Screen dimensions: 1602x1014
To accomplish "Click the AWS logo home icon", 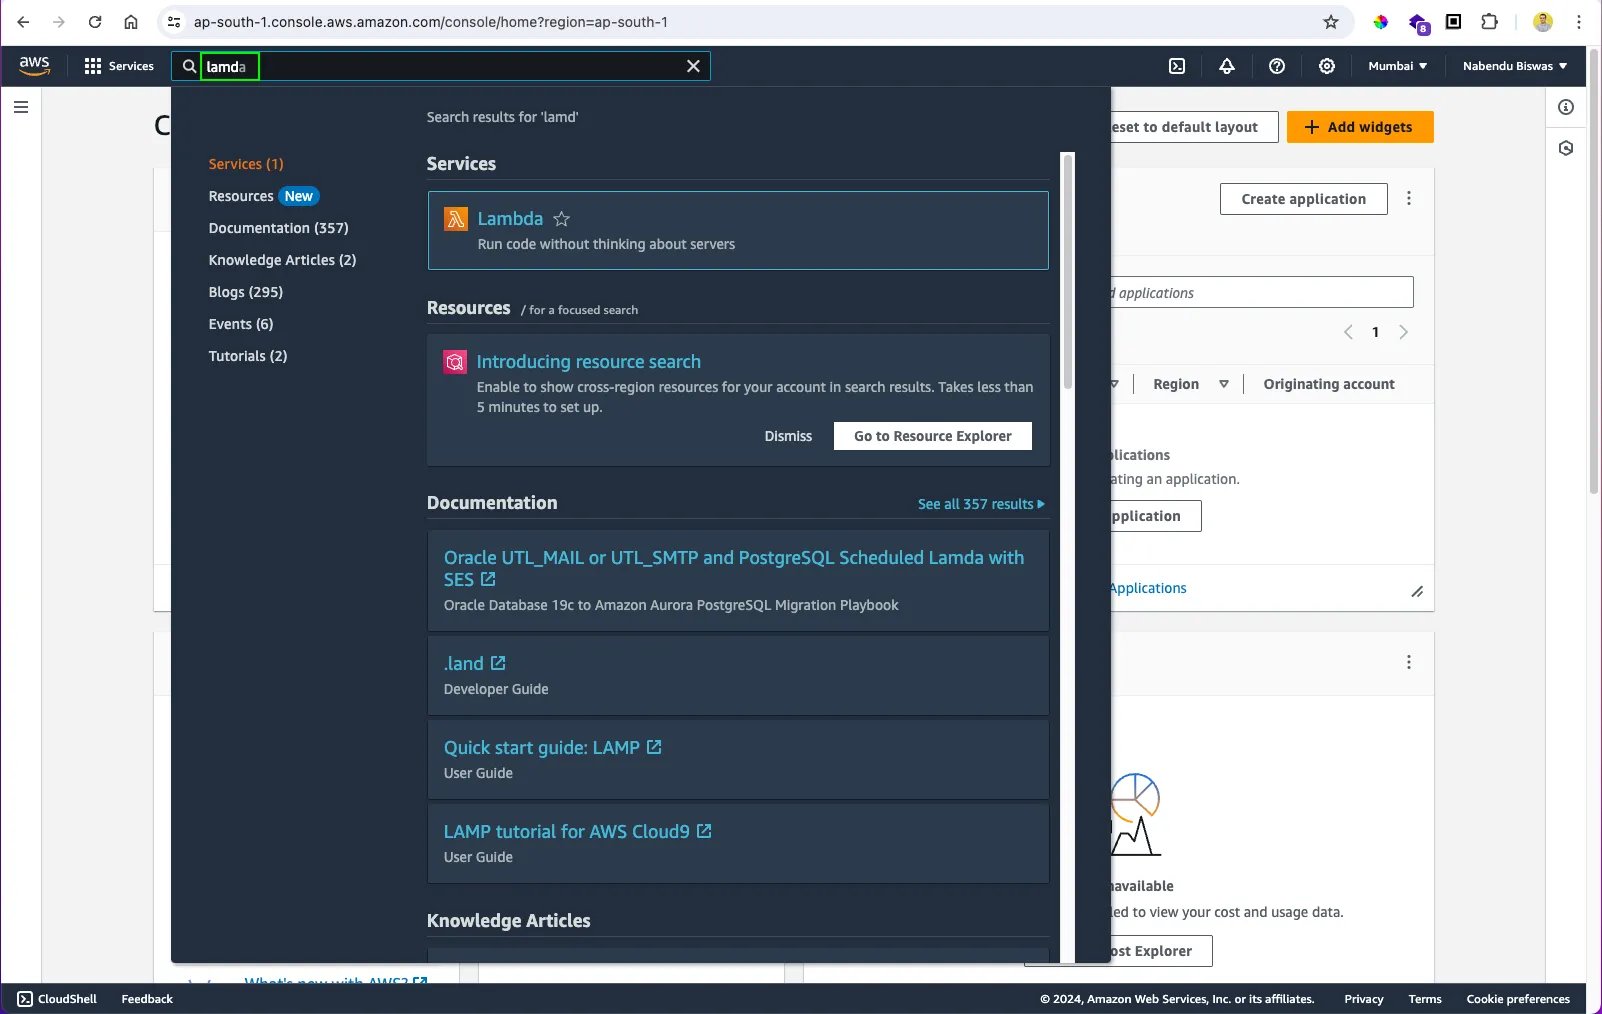I will (34, 65).
